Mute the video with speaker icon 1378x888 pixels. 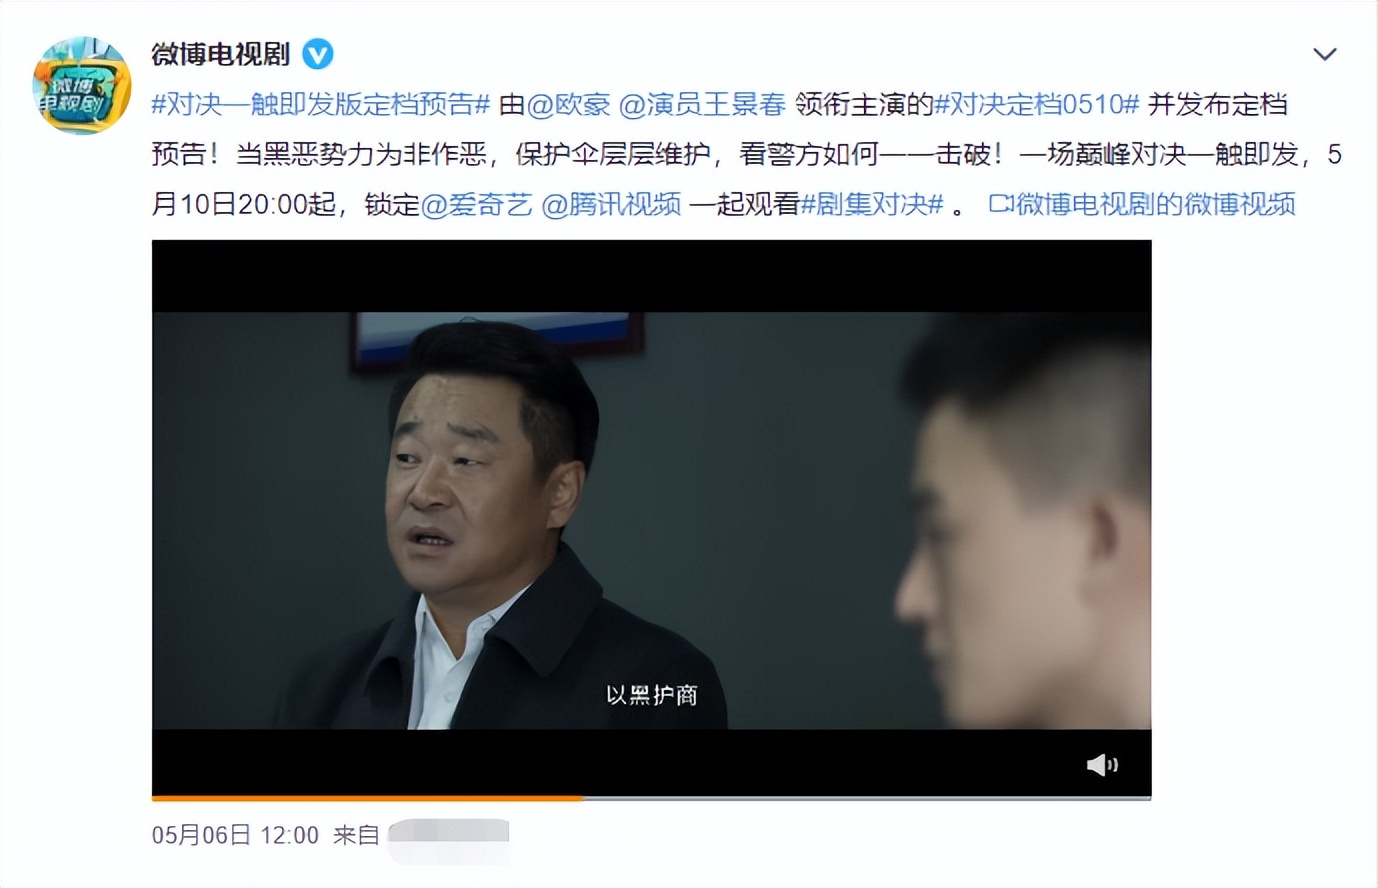pos(1102,765)
